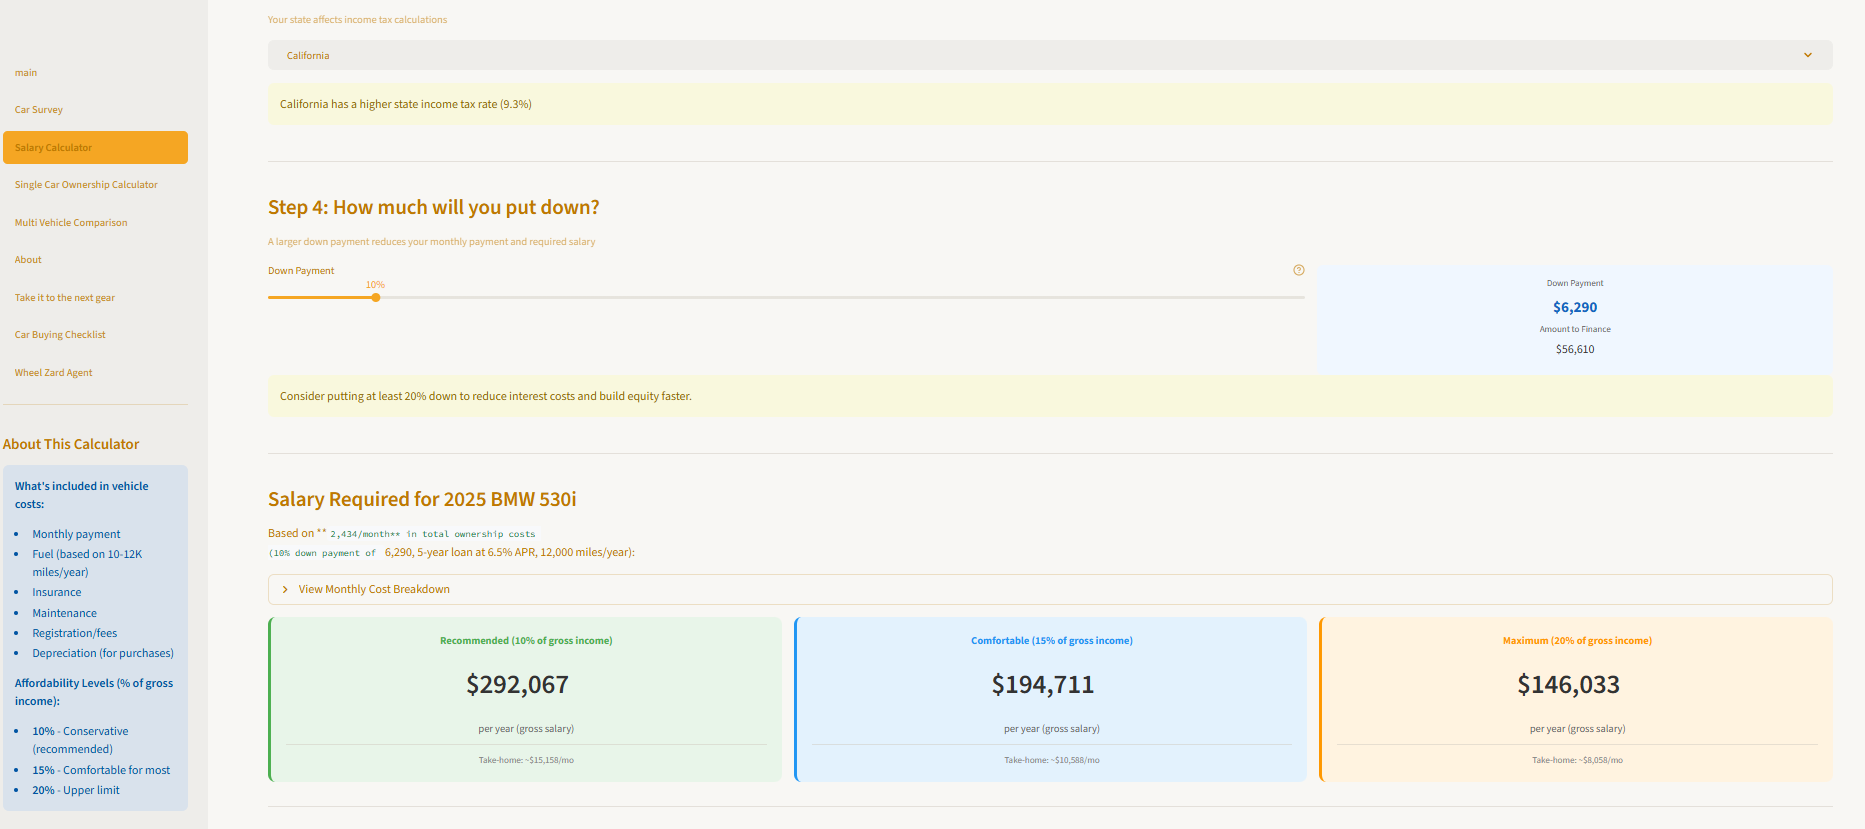
Task: Open Take it to the next gear
Action: click(65, 298)
